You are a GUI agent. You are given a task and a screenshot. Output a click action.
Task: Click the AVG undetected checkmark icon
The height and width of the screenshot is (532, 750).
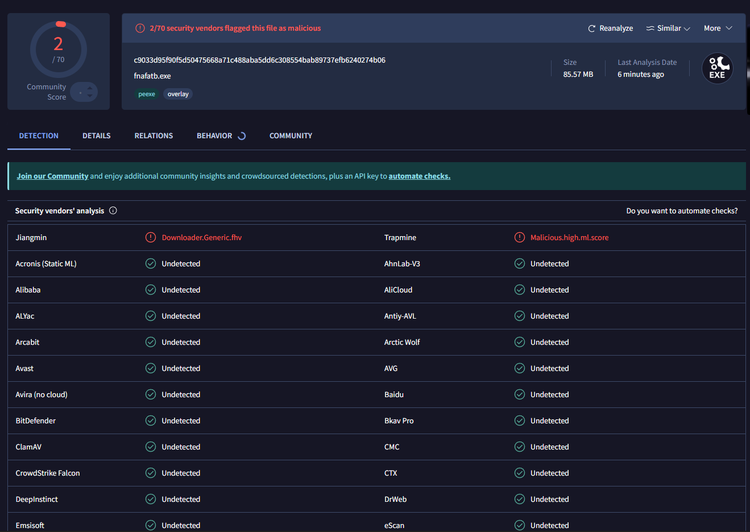click(x=519, y=368)
